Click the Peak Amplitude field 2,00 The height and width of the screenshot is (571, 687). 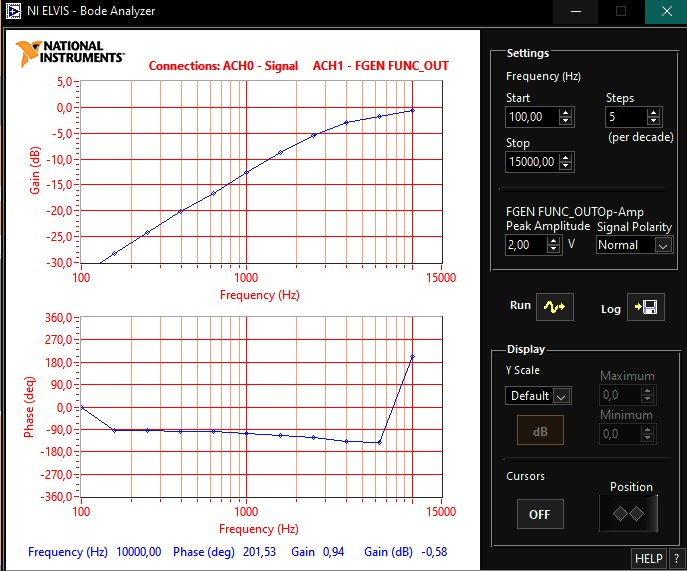[x=526, y=245]
